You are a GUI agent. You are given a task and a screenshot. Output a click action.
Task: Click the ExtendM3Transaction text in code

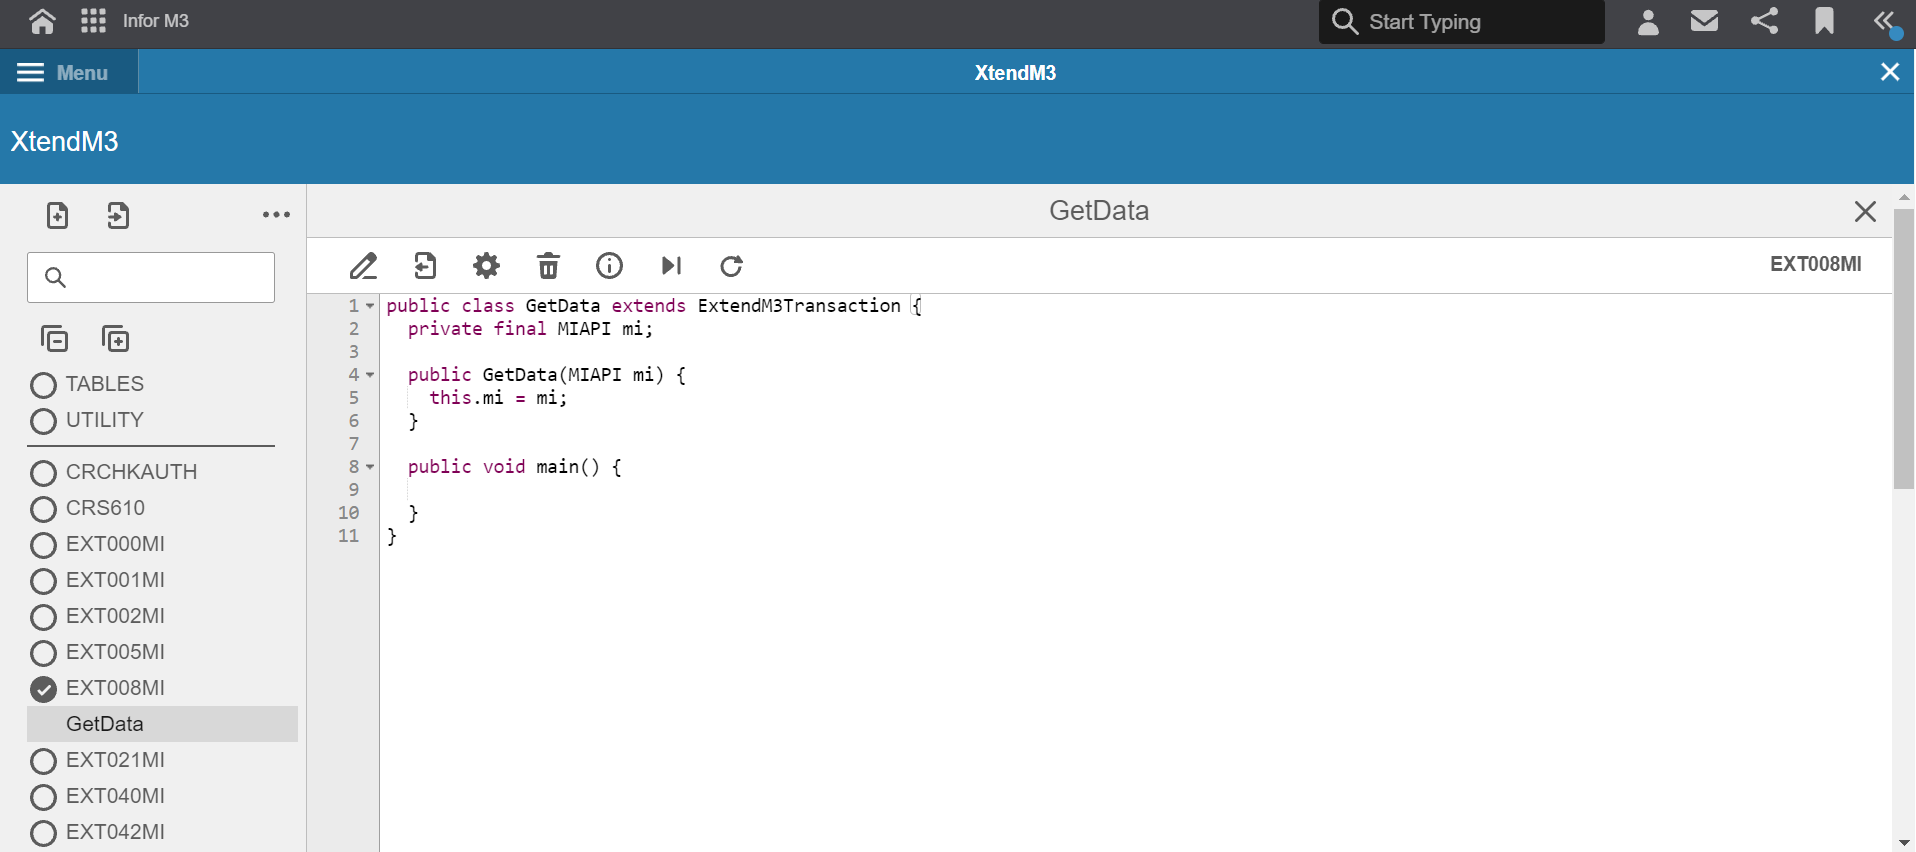click(799, 306)
